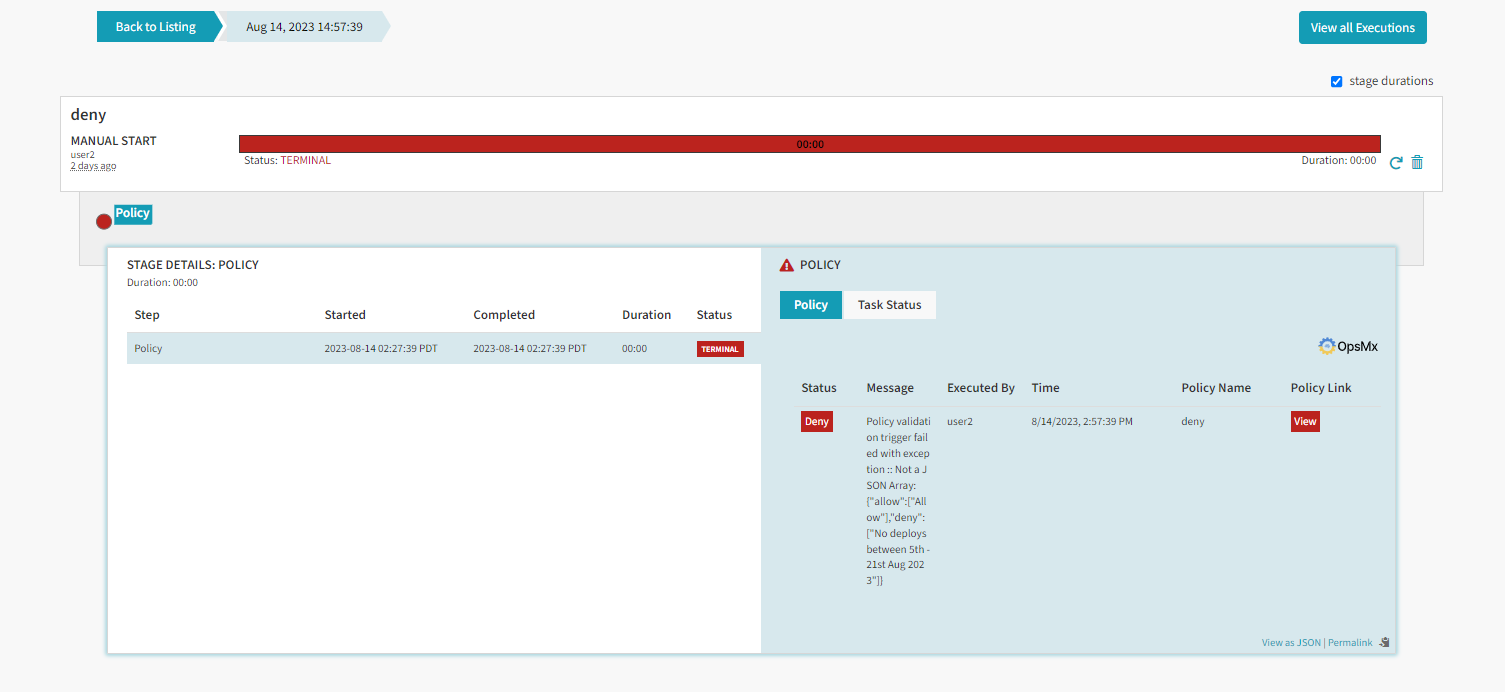
Task: Click the red Deny status badge
Action: pos(816,422)
